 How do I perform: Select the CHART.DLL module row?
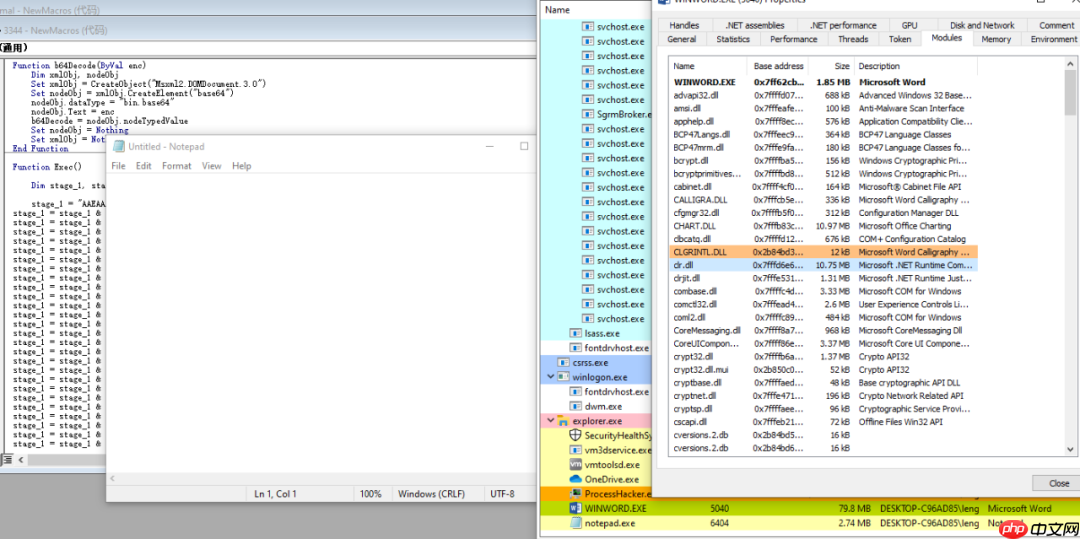pos(823,226)
